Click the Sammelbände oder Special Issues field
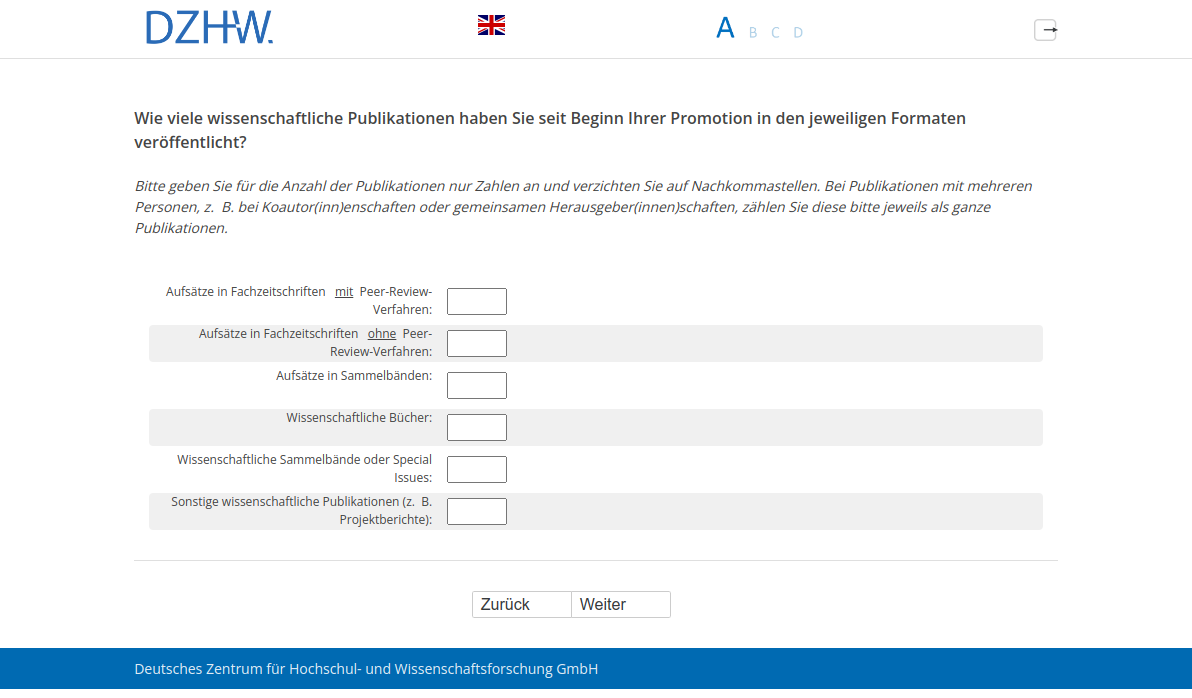The width and height of the screenshot is (1192, 698). coord(476,469)
